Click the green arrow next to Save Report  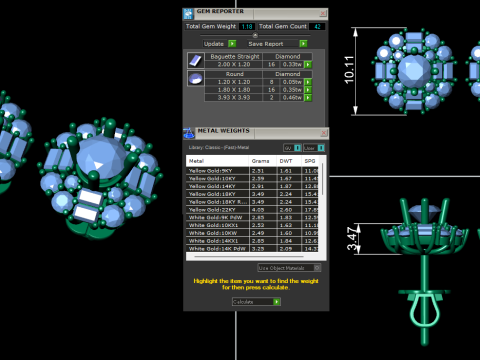pos(303,44)
